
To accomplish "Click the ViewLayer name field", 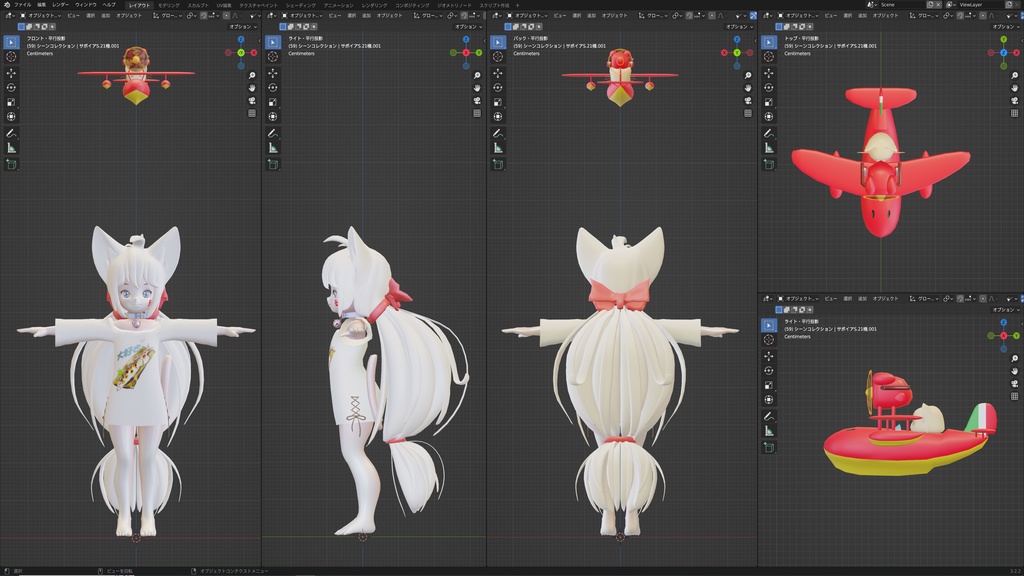I will pyautogui.click(x=980, y=5).
